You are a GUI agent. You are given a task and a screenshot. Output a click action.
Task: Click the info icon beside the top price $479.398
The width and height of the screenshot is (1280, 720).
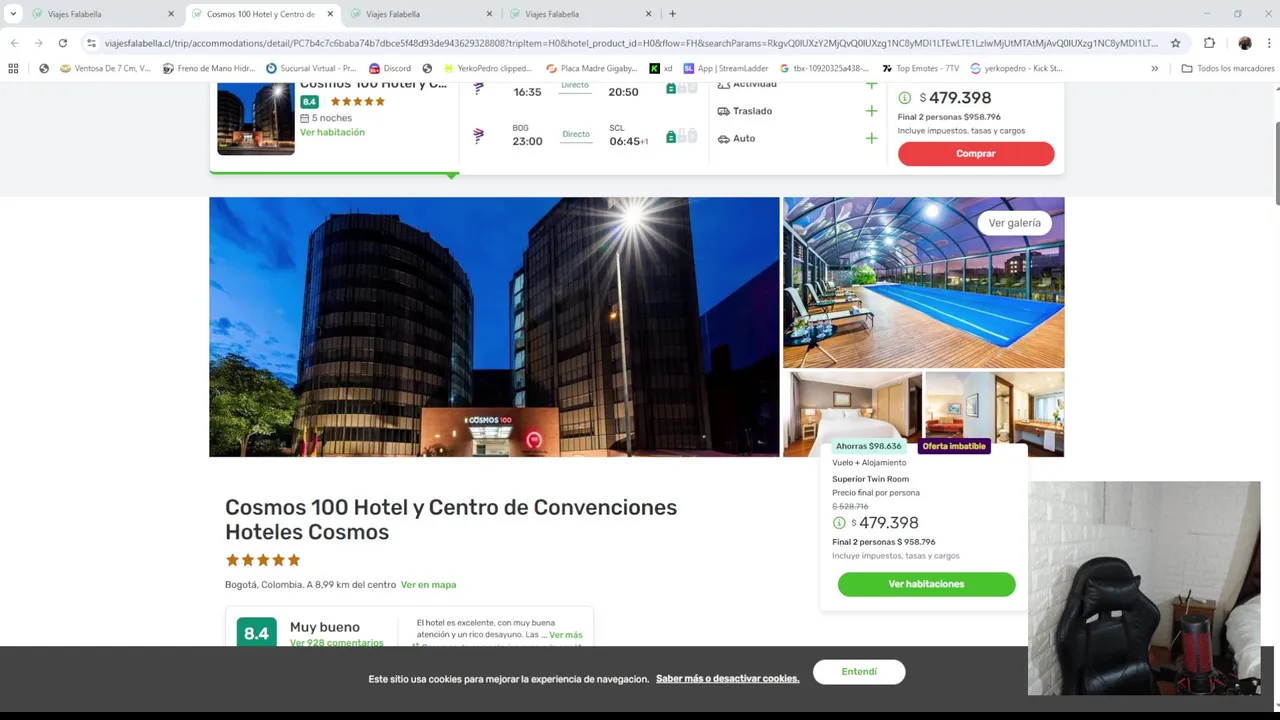904,98
